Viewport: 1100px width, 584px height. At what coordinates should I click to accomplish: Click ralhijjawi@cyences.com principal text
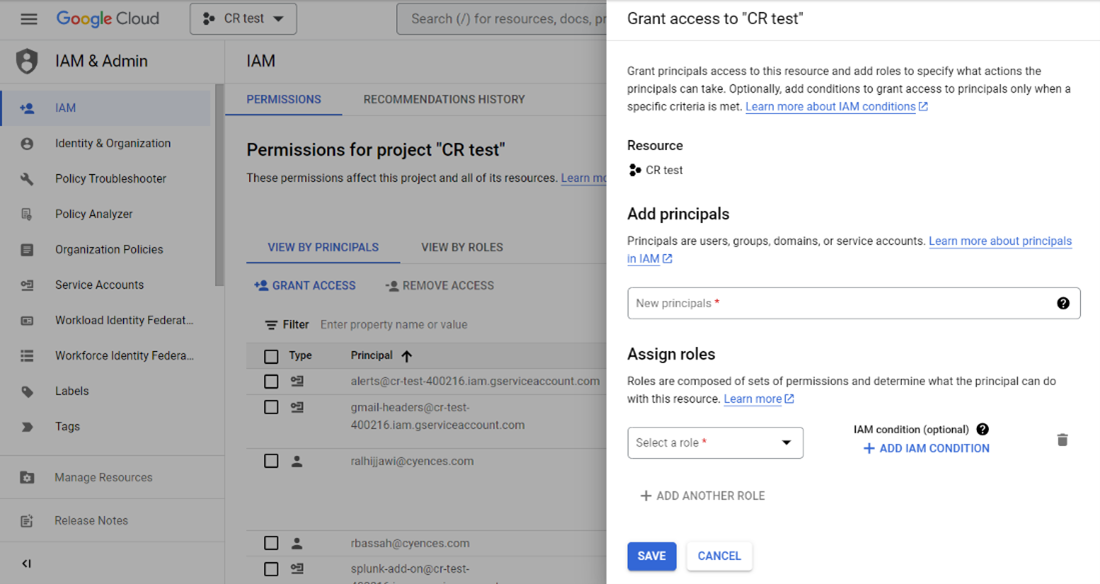pos(412,461)
